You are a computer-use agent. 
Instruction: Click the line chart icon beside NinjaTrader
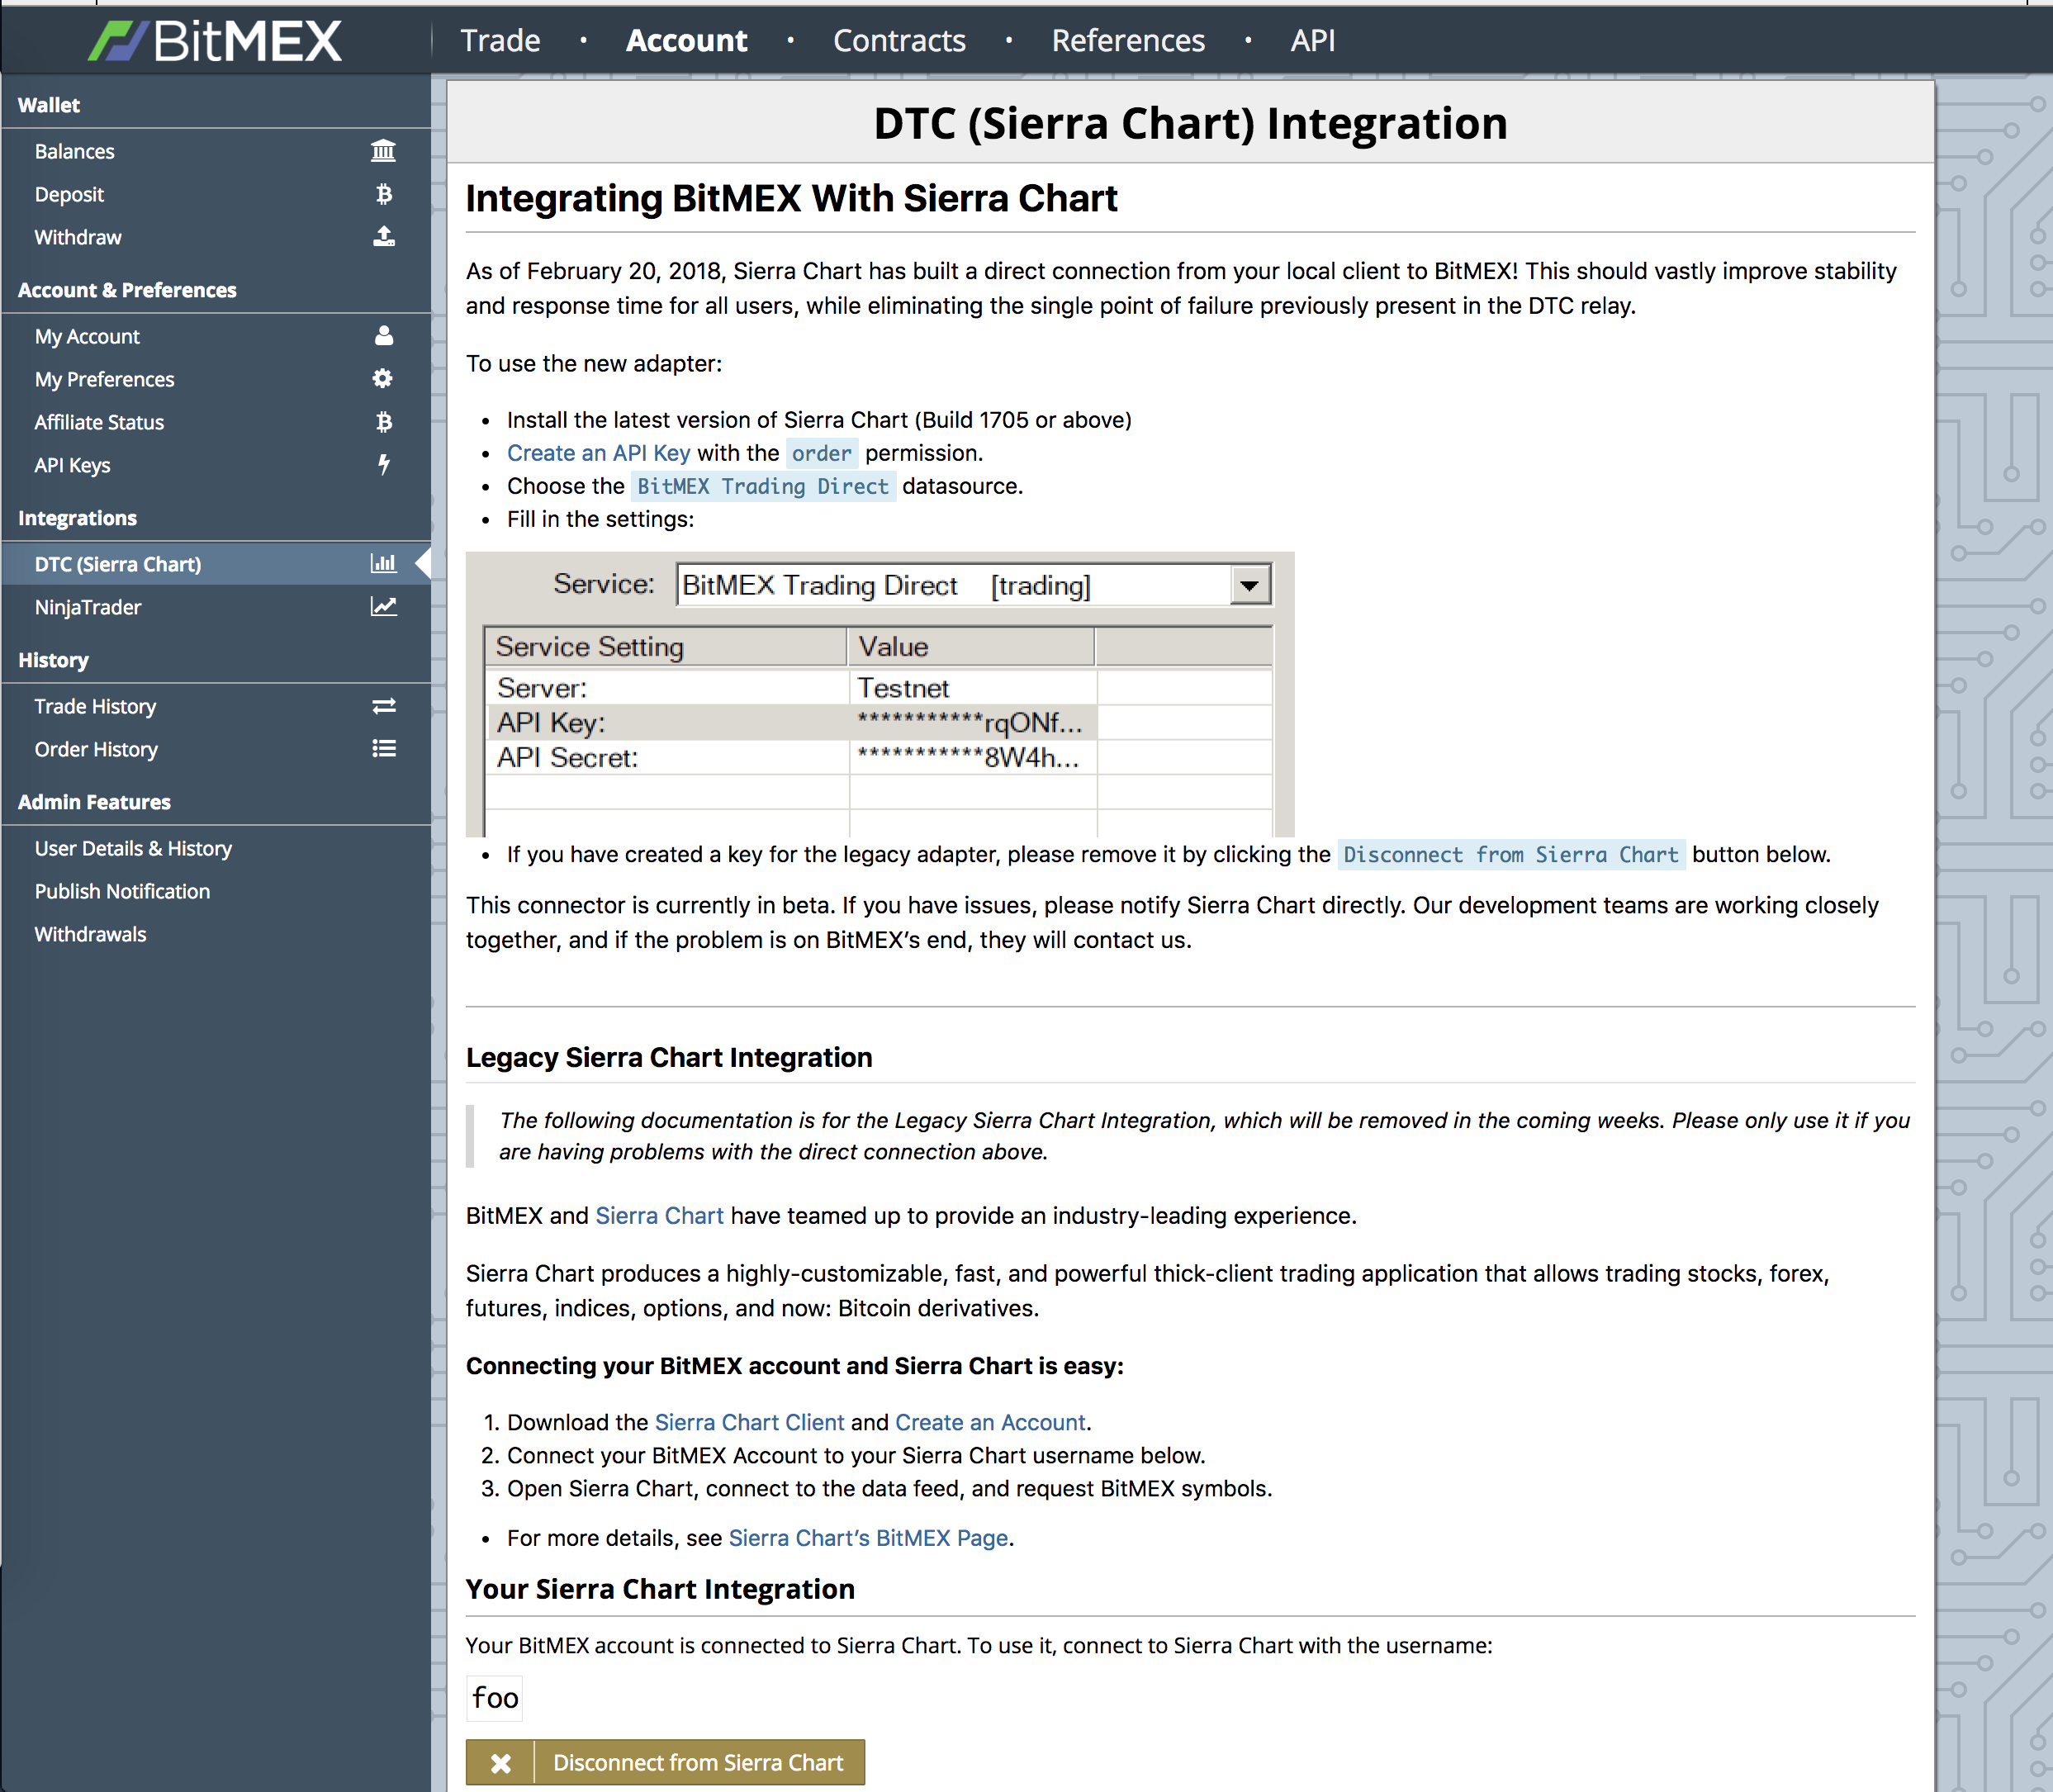coord(383,607)
